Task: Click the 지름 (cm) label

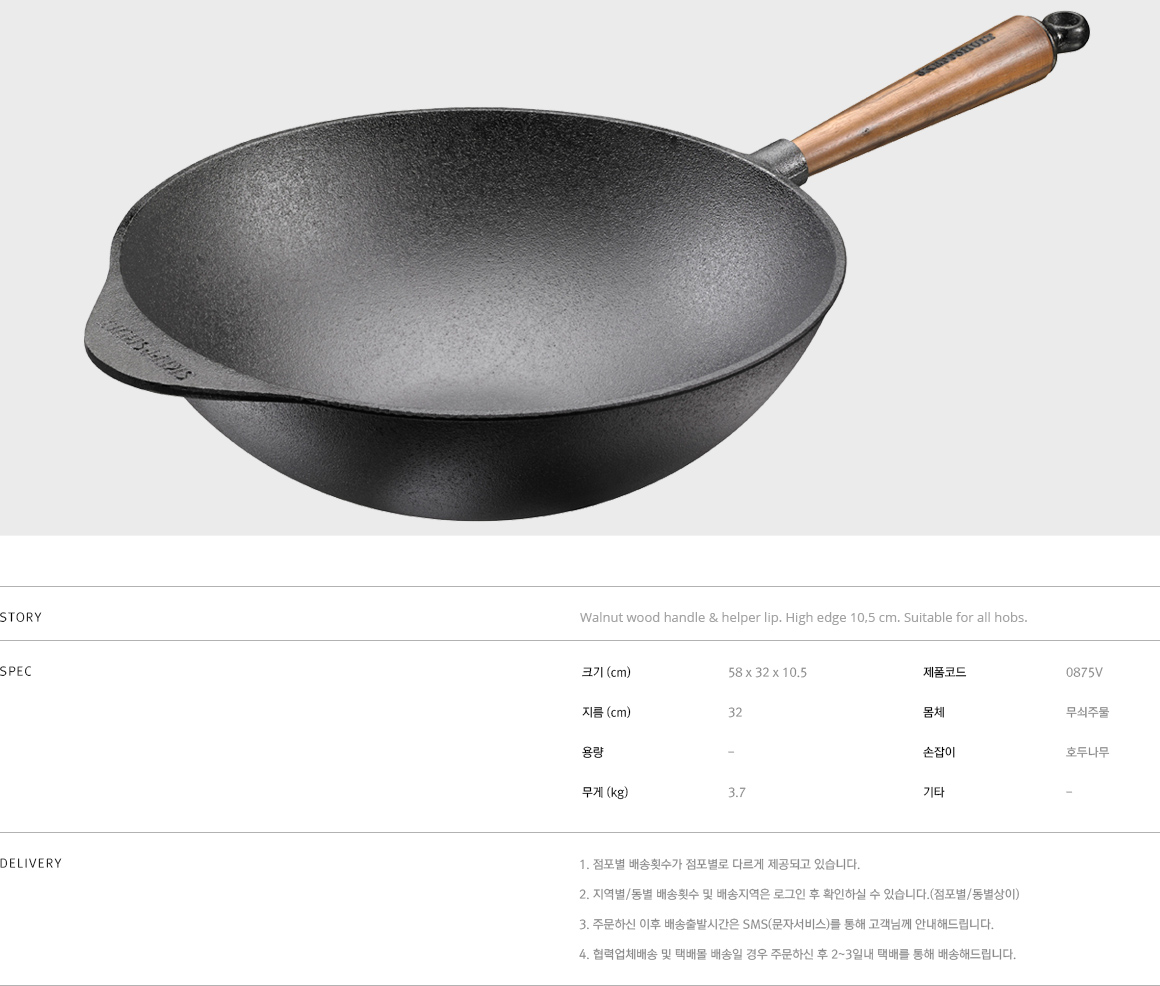Action: 606,712
